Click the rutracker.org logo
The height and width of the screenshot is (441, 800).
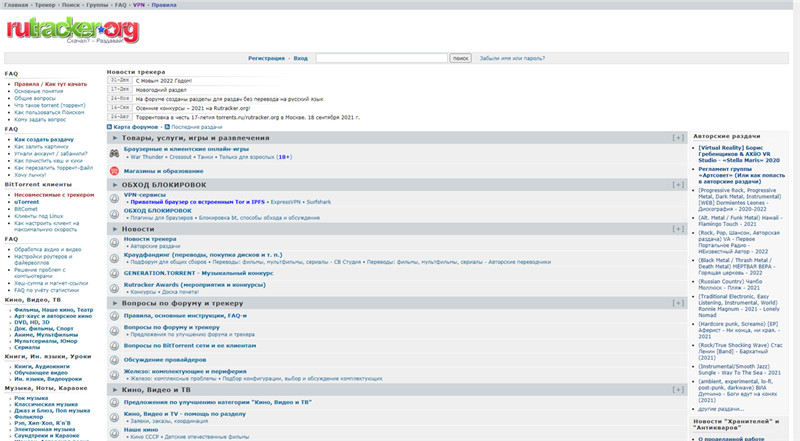(x=72, y=31)
